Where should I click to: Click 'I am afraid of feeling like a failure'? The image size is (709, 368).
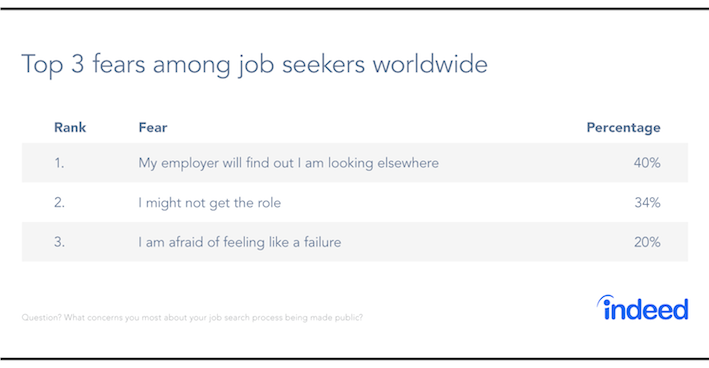coord(240,242)
